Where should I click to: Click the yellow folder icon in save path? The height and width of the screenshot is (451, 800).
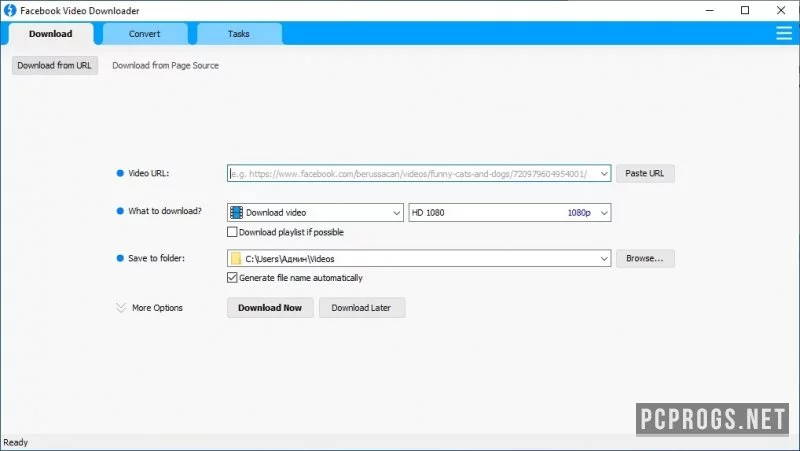point(236,259)
